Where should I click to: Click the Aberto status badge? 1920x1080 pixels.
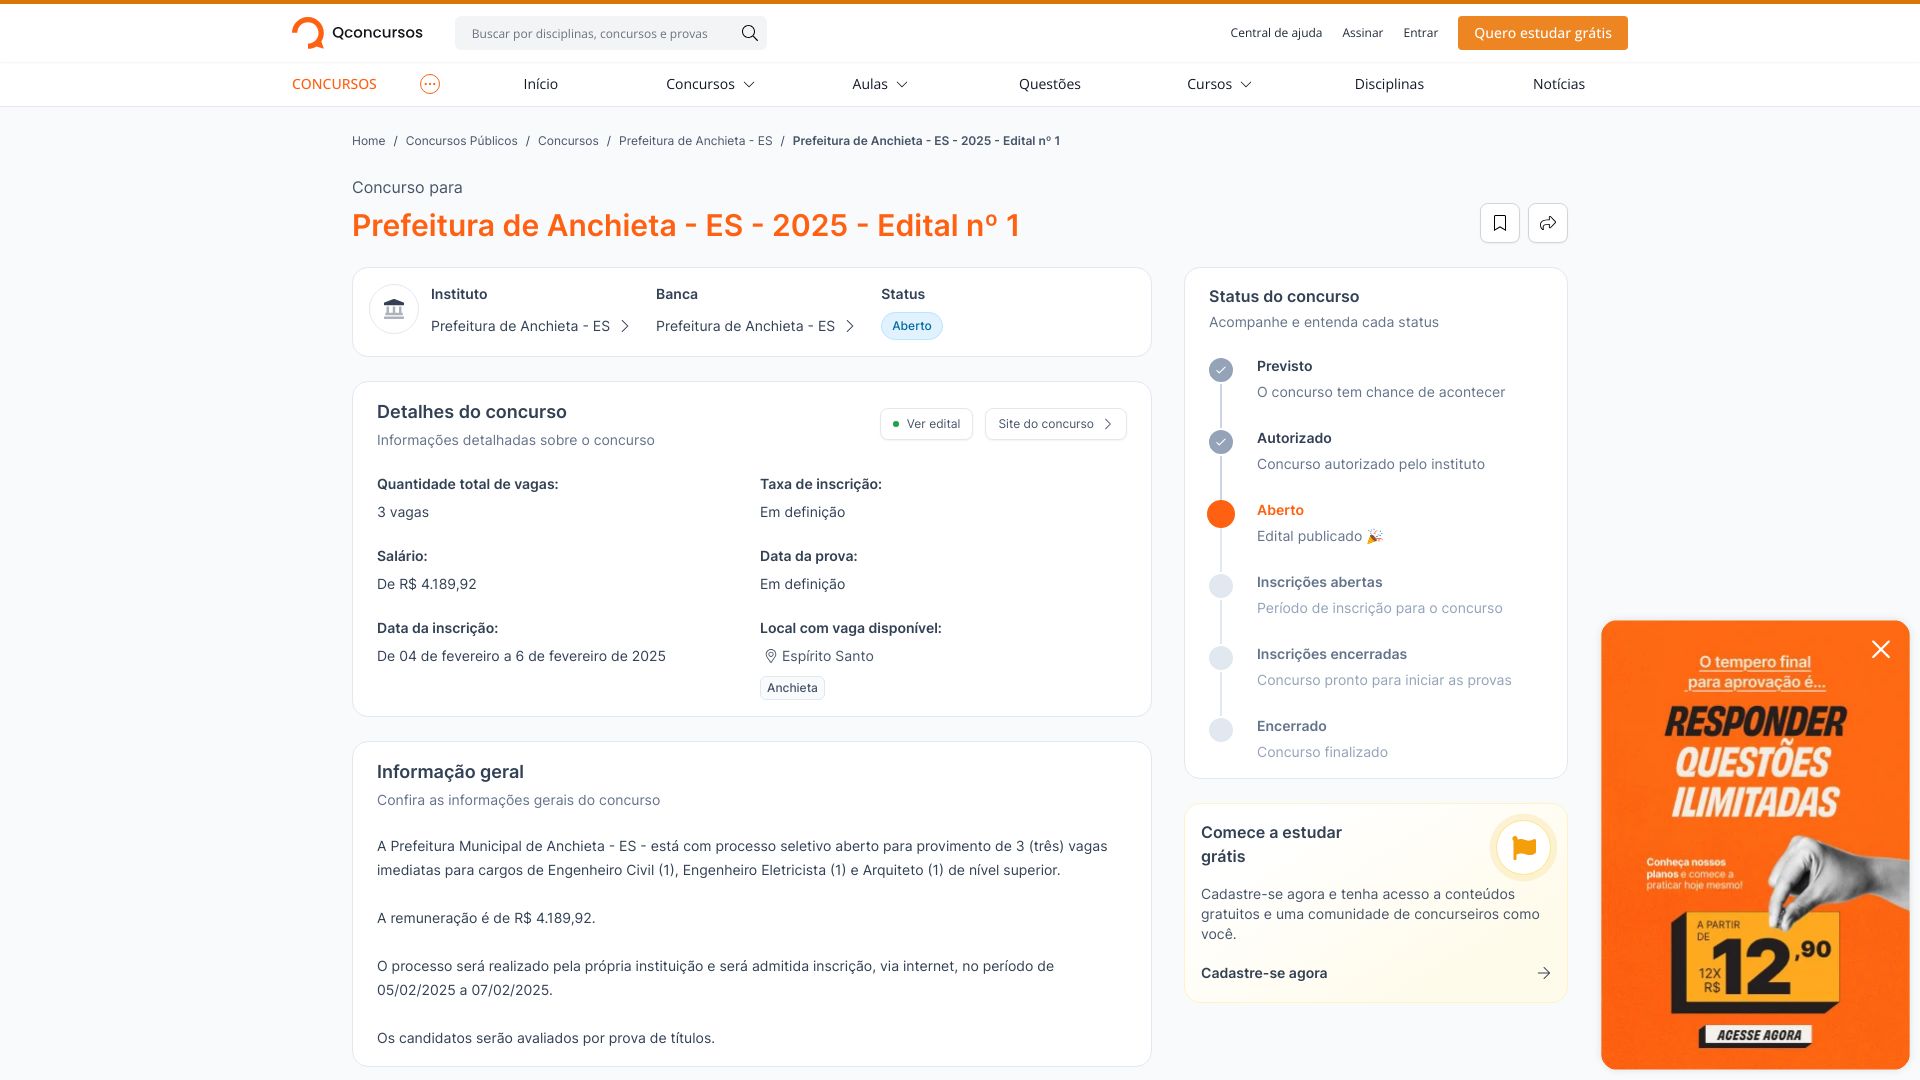click(x=911, y=326)
